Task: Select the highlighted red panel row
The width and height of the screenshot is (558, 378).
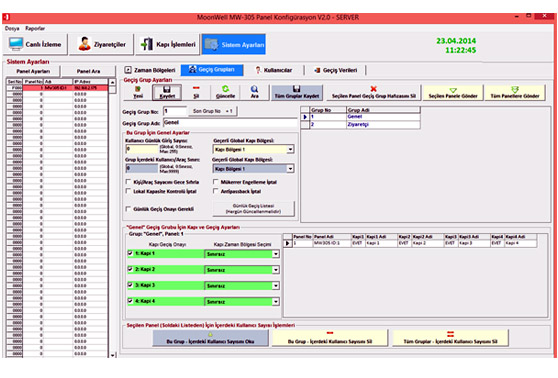Action: coord(57,88)
